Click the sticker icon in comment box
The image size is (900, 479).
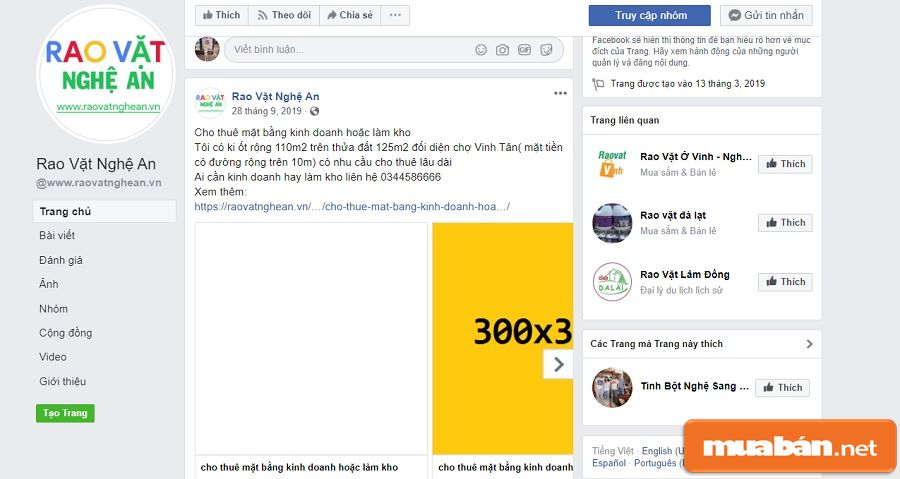(546, 50)
